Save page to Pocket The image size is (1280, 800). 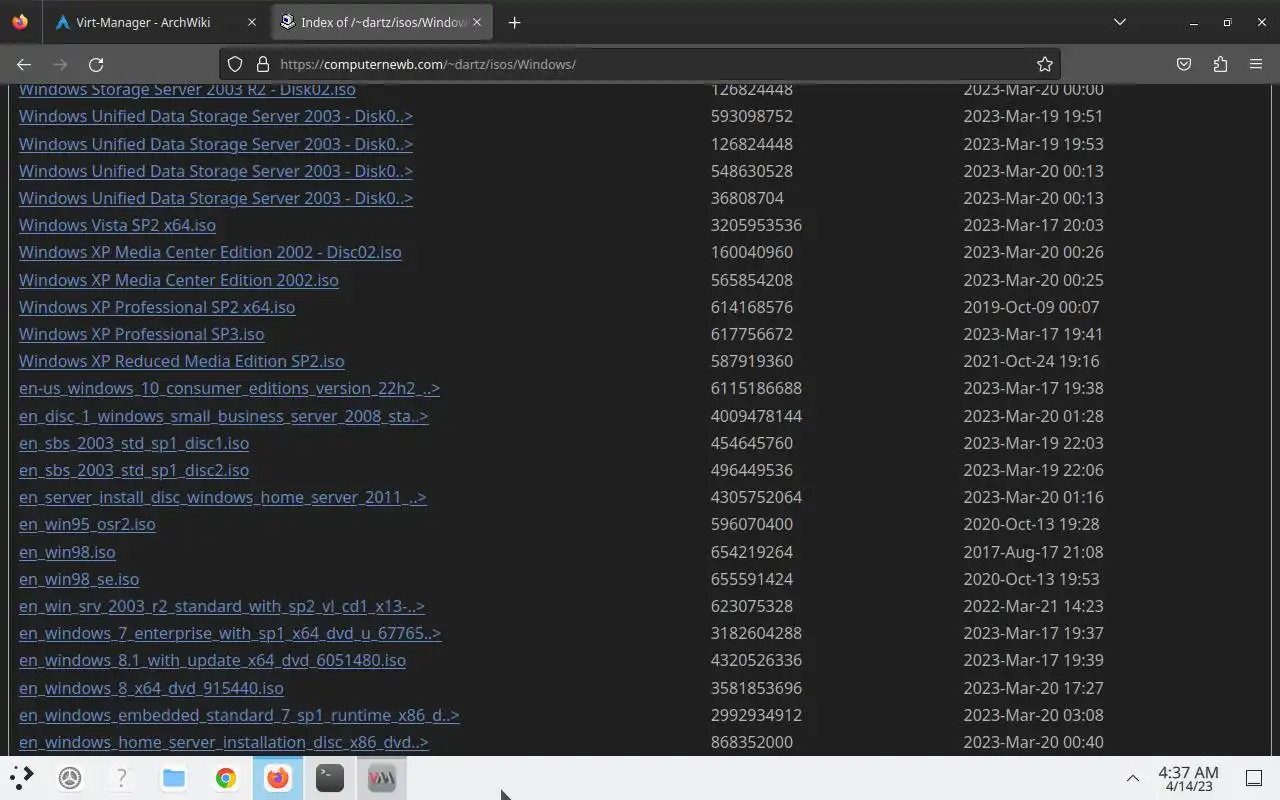pyautogui.click(x=1184, y=64)
